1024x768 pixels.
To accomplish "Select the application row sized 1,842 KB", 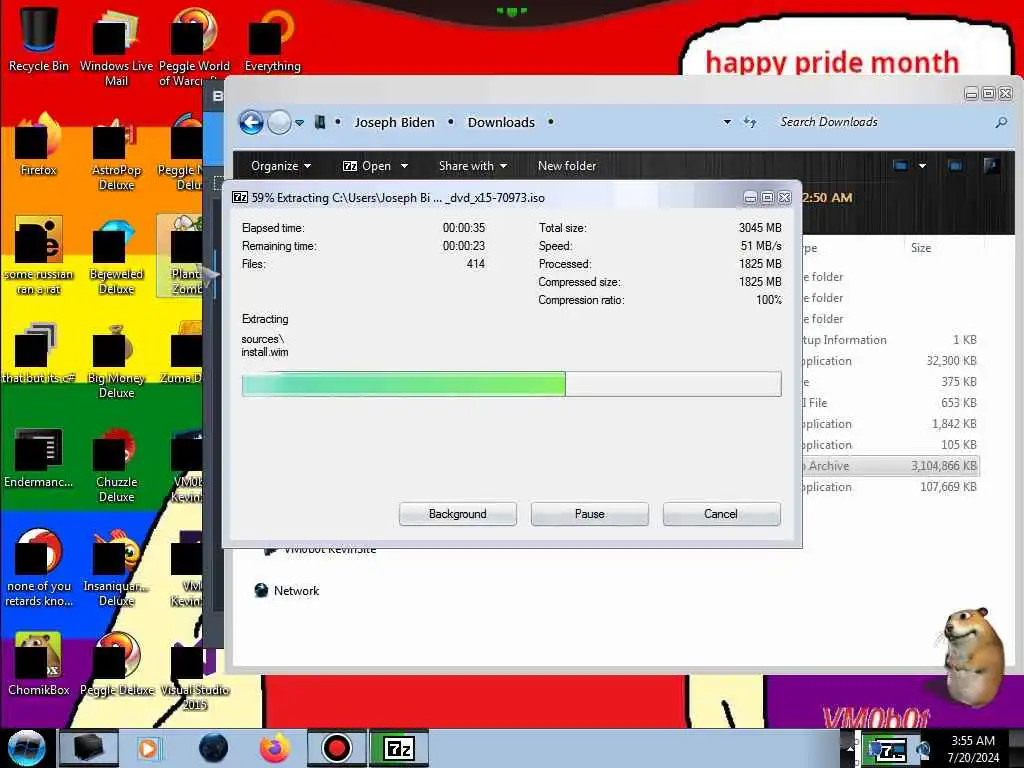I will 891,424.
